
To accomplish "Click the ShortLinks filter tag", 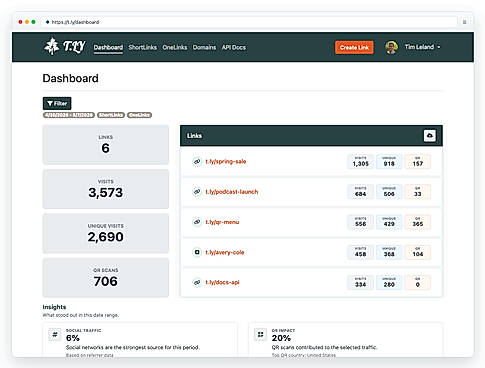I will tap(111, 115).
